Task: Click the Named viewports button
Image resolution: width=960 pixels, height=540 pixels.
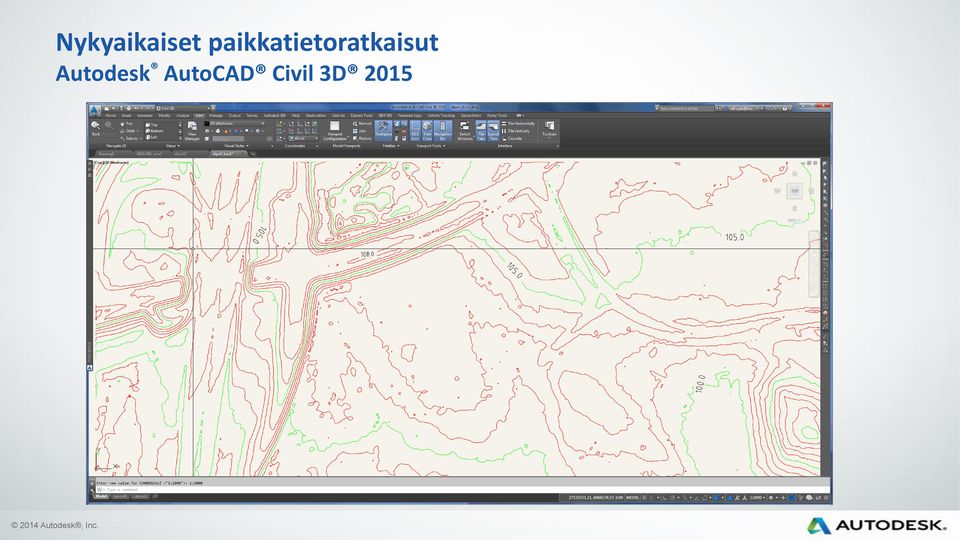Action: (362, 124)
